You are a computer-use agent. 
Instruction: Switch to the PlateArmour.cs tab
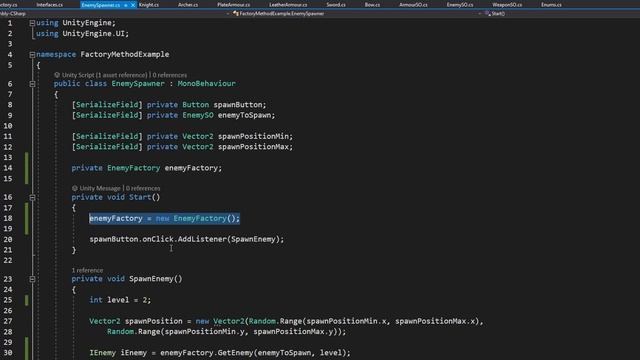[x=233, y=5]
